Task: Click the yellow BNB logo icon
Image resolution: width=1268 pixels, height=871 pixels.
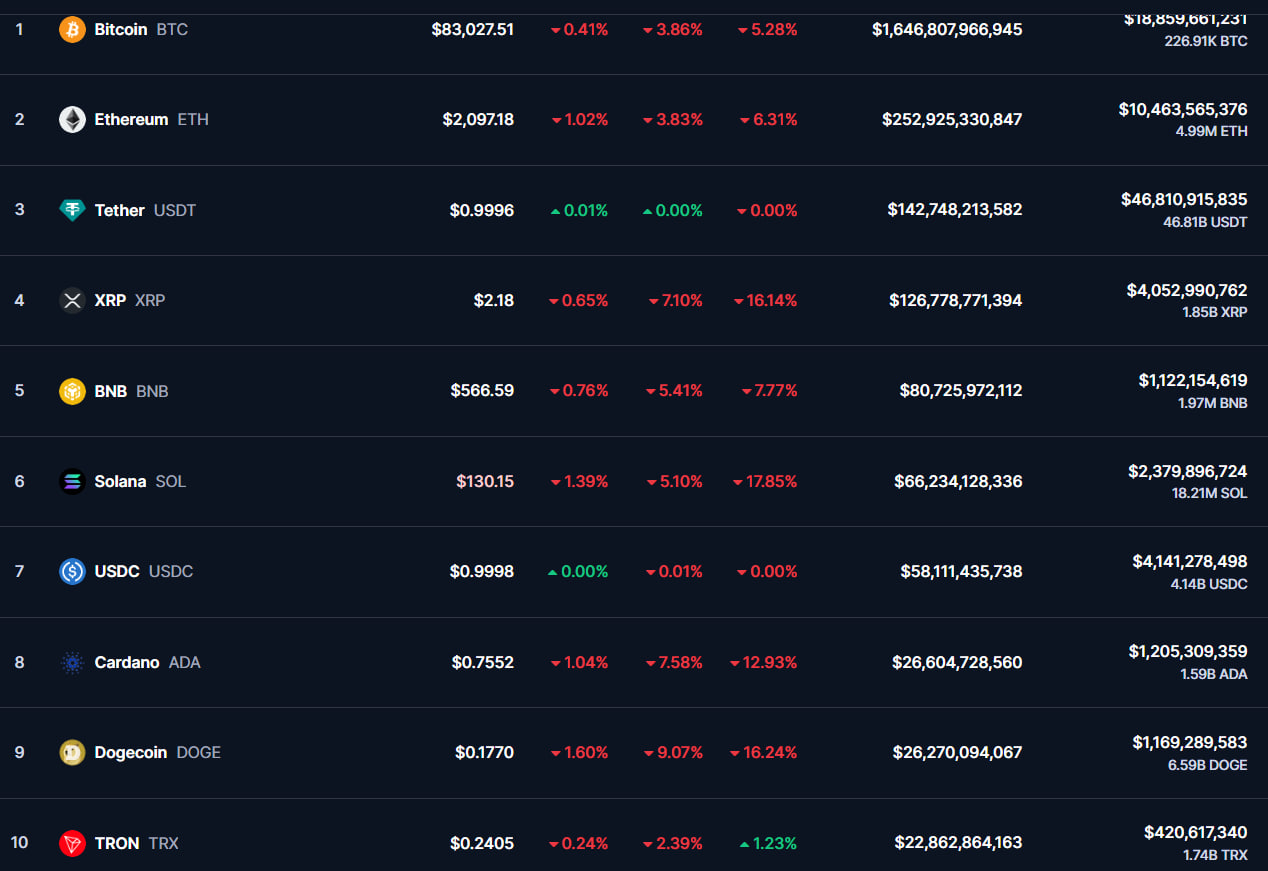Action: [x=72, y=391]
